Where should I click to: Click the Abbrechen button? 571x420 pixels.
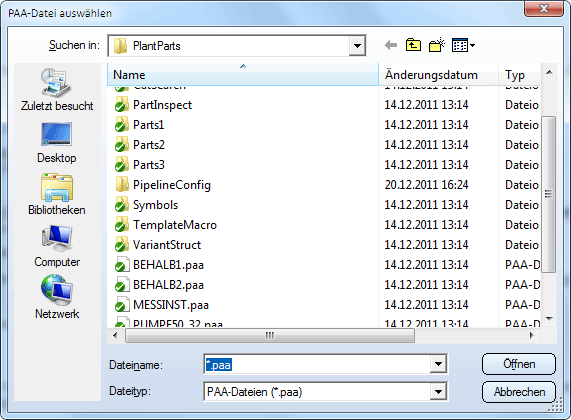519,392
